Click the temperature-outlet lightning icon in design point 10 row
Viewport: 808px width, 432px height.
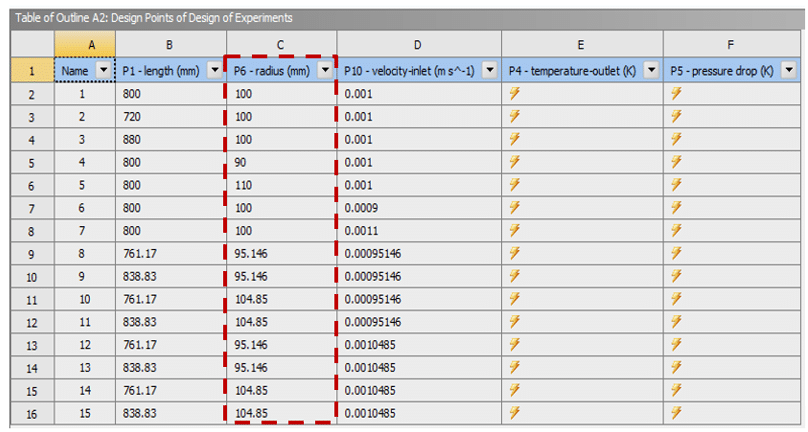(x=514, y=298)
